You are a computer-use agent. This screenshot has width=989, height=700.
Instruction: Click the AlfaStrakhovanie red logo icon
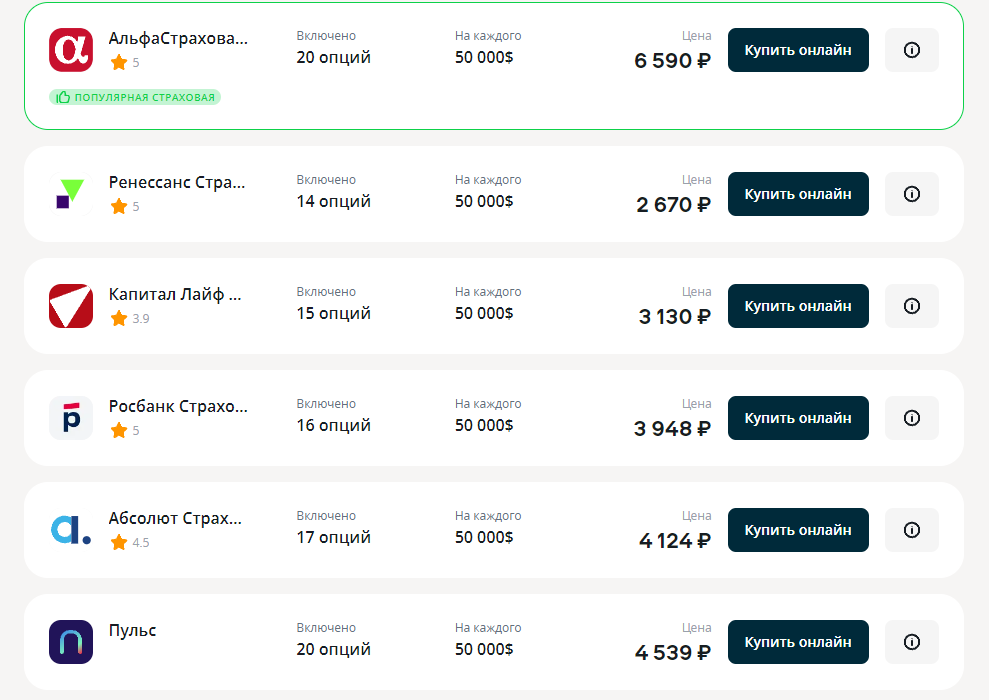(x=71, y=50)
